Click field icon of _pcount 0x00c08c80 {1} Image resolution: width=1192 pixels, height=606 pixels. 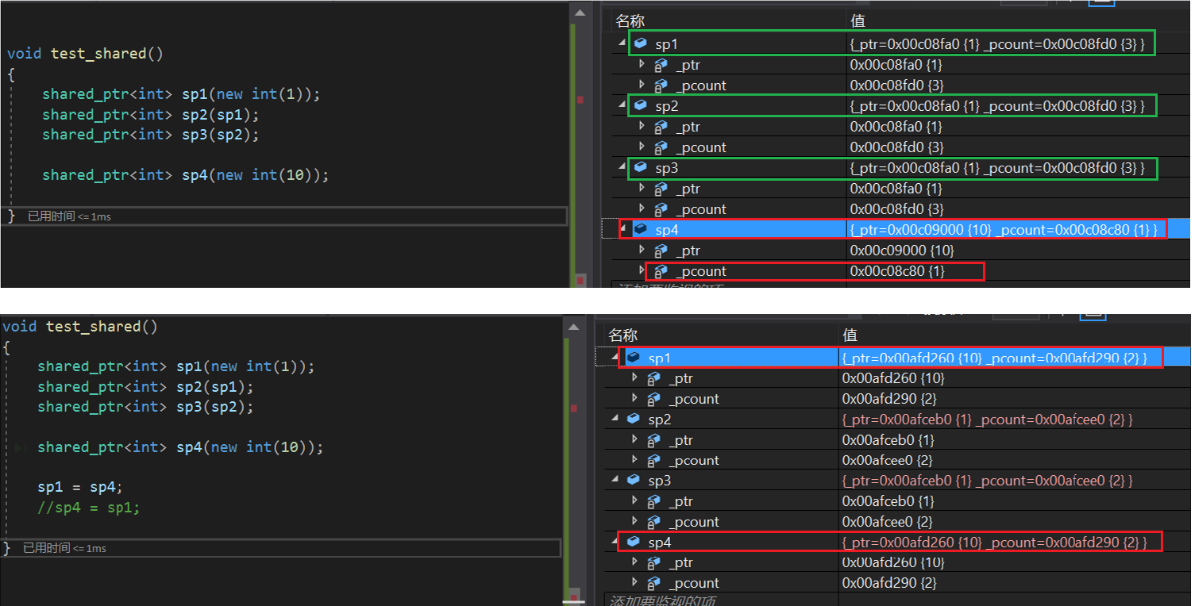pyautogui.click(x=661, y=271)
